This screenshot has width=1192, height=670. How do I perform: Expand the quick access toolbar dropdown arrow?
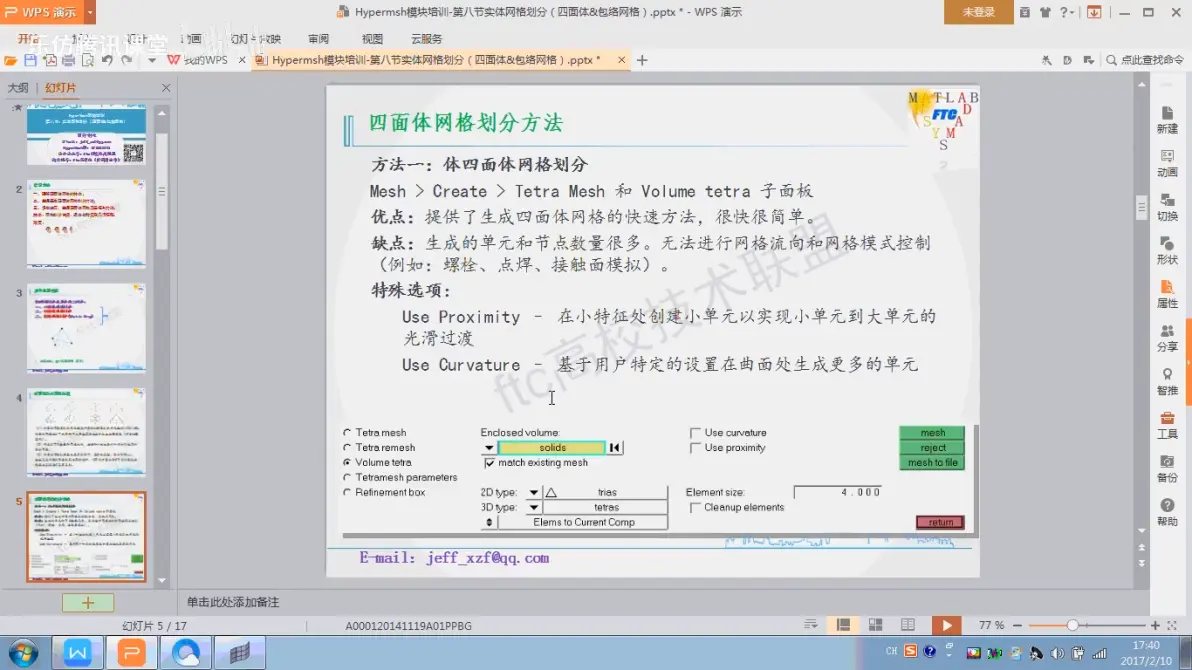(152, 60)
